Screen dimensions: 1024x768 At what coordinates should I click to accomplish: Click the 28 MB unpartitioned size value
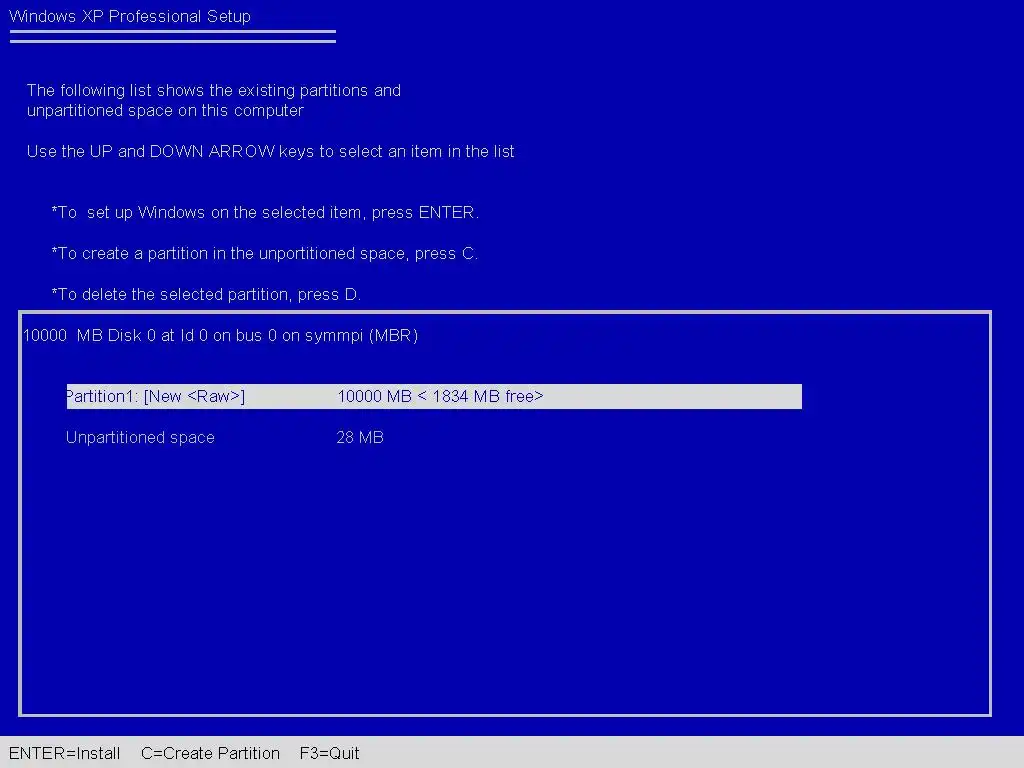pyautogui.click(x=360, y=438)
